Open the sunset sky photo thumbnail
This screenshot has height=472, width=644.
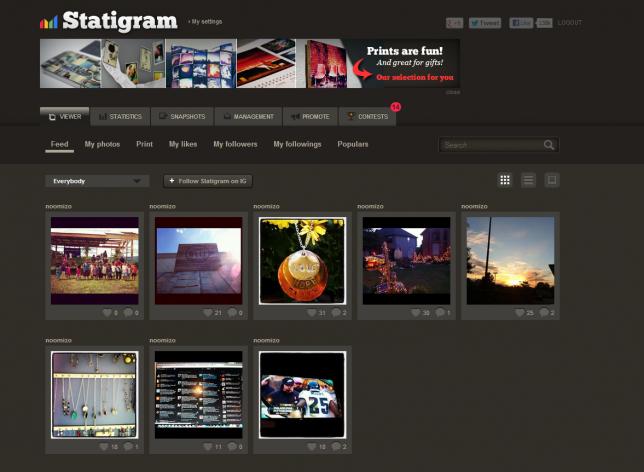(x=510, y=261)
